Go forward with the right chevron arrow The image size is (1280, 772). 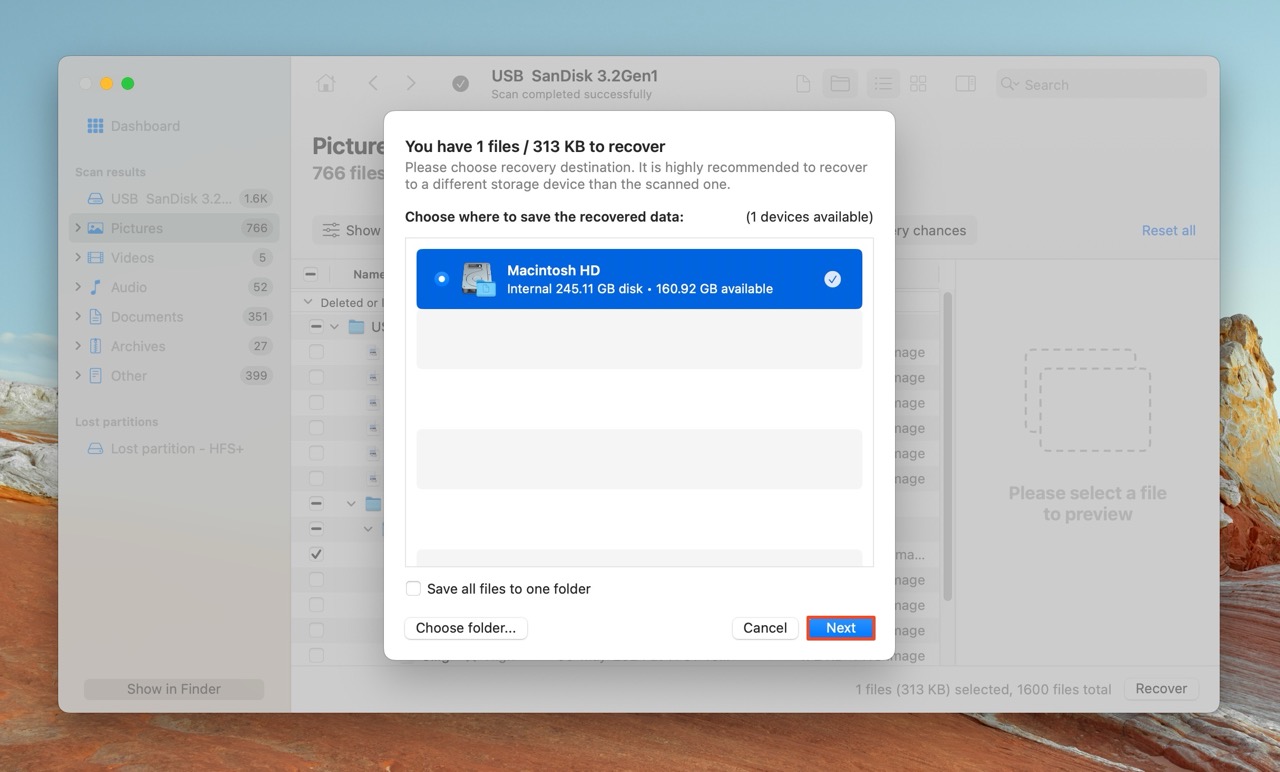[x=411, y=84]
